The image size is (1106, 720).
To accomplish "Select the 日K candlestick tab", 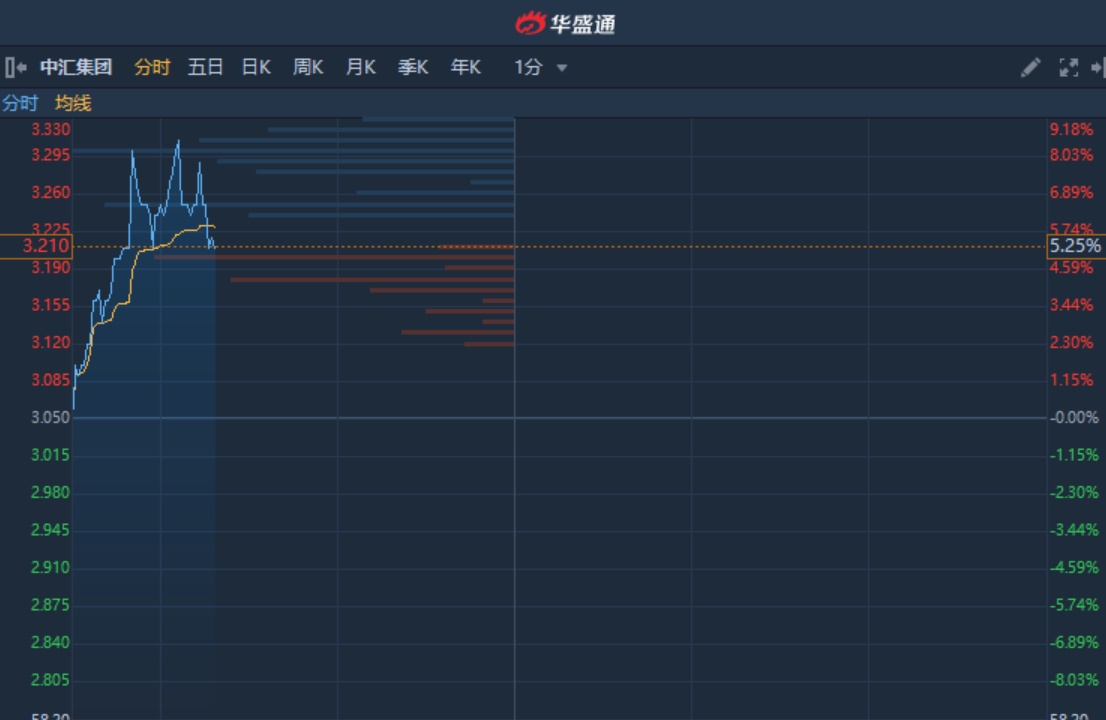I will [x=256, y=68].
